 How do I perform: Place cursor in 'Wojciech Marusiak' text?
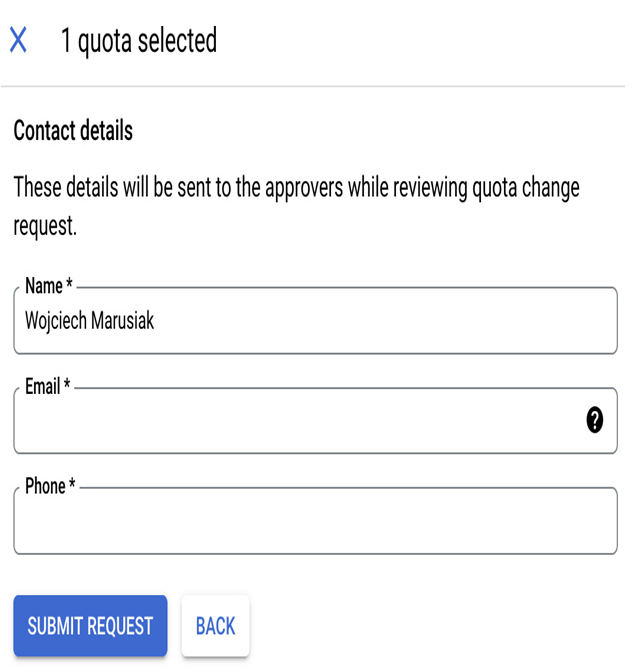(89, 321)
